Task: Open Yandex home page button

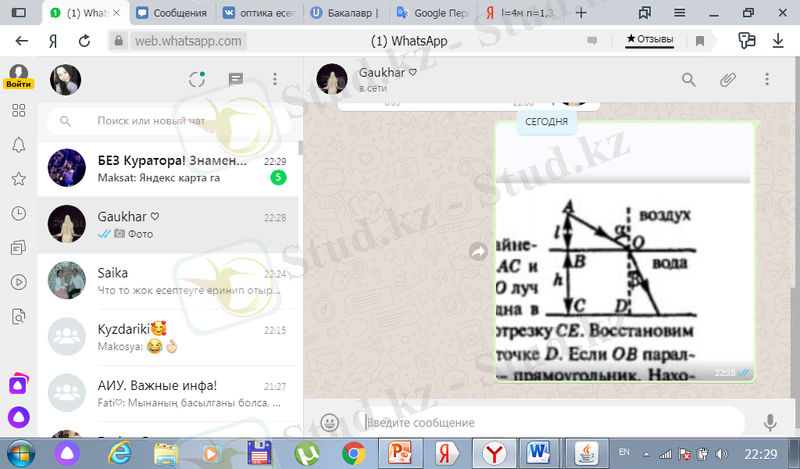Action: coord(53,41)
